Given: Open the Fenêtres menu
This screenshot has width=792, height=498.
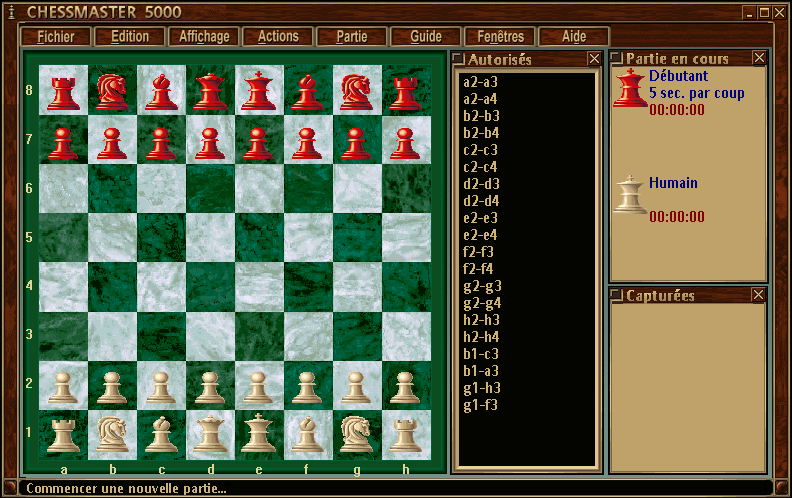Looking at the screenshot, I should coord(500,37).
